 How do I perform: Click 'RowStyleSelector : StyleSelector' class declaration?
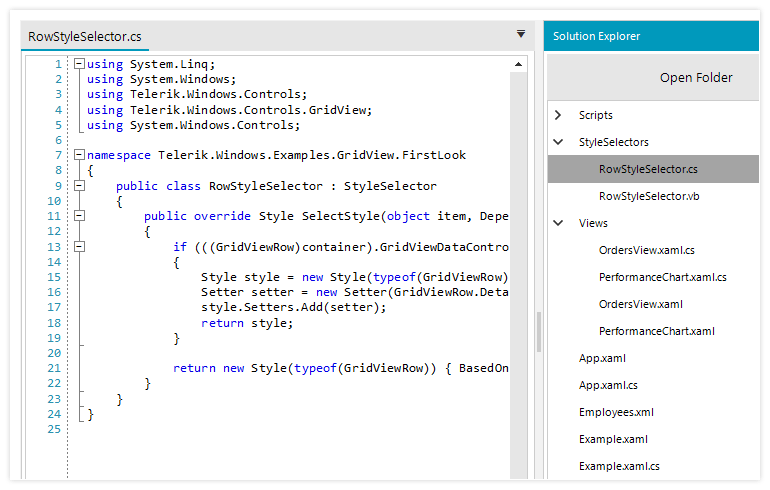323,186
